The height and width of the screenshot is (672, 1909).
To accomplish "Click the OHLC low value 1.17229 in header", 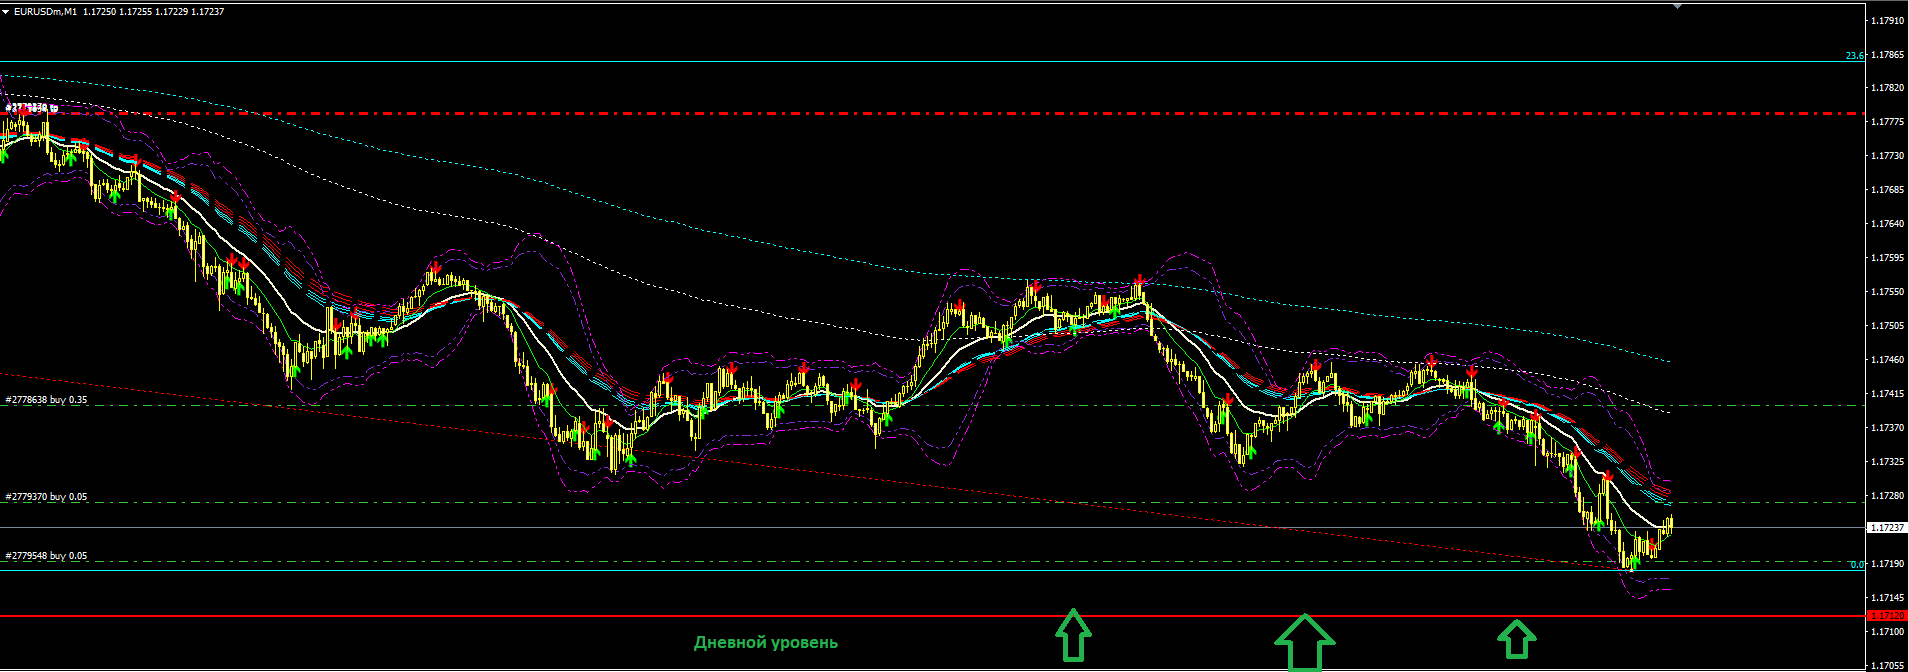I will coord(171,12).
